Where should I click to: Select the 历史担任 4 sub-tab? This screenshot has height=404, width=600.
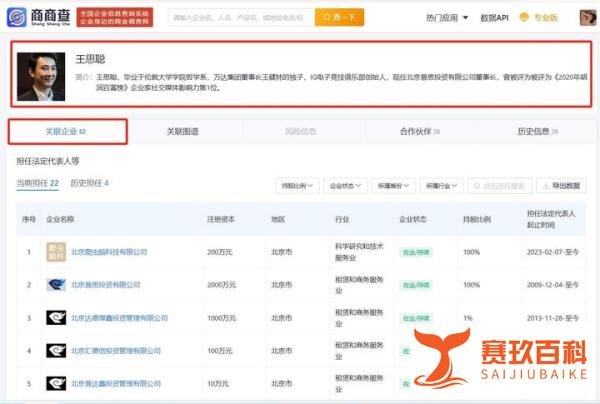[x=90, y=183]
